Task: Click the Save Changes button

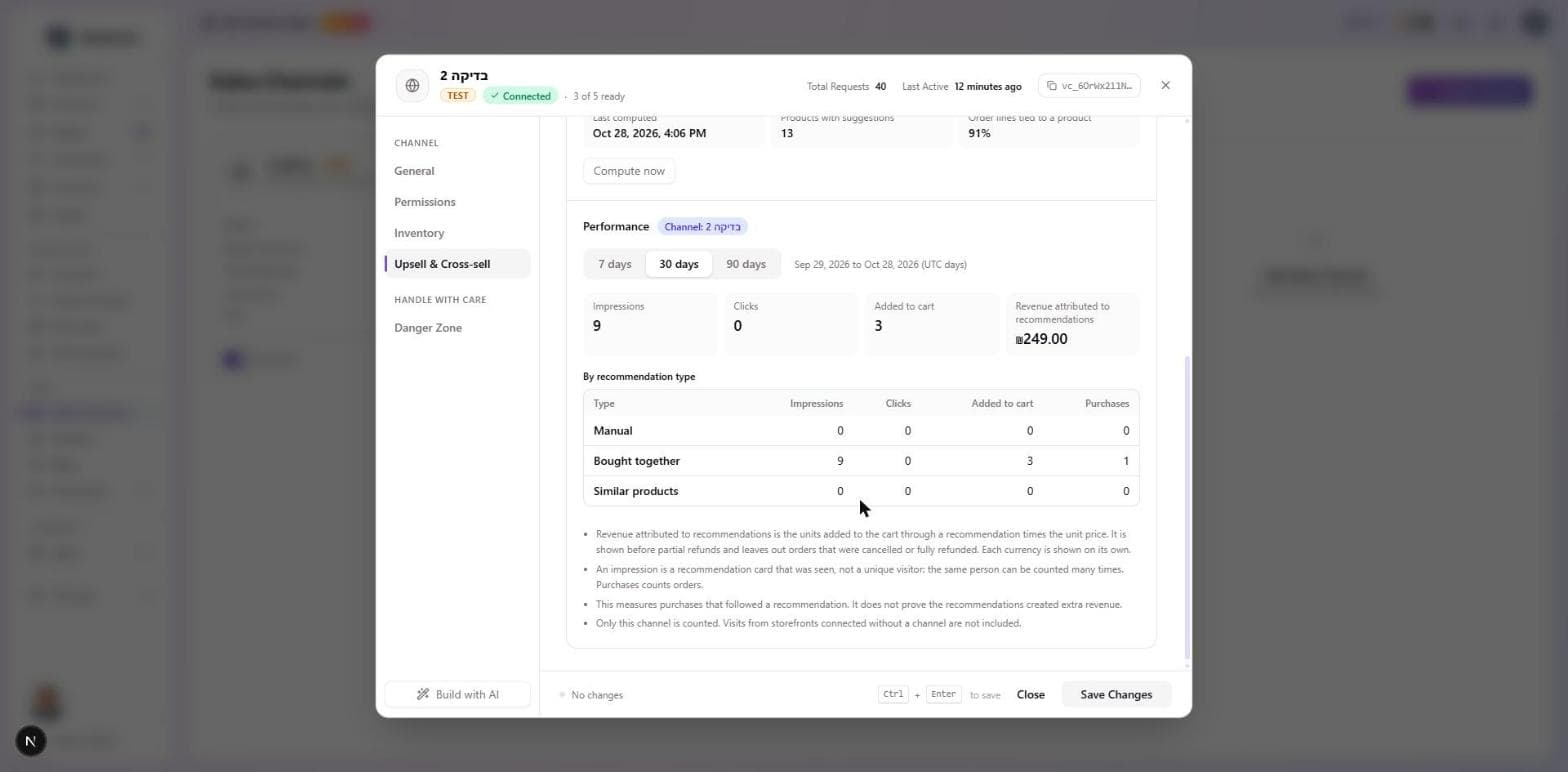Action: coord(1116,695)
